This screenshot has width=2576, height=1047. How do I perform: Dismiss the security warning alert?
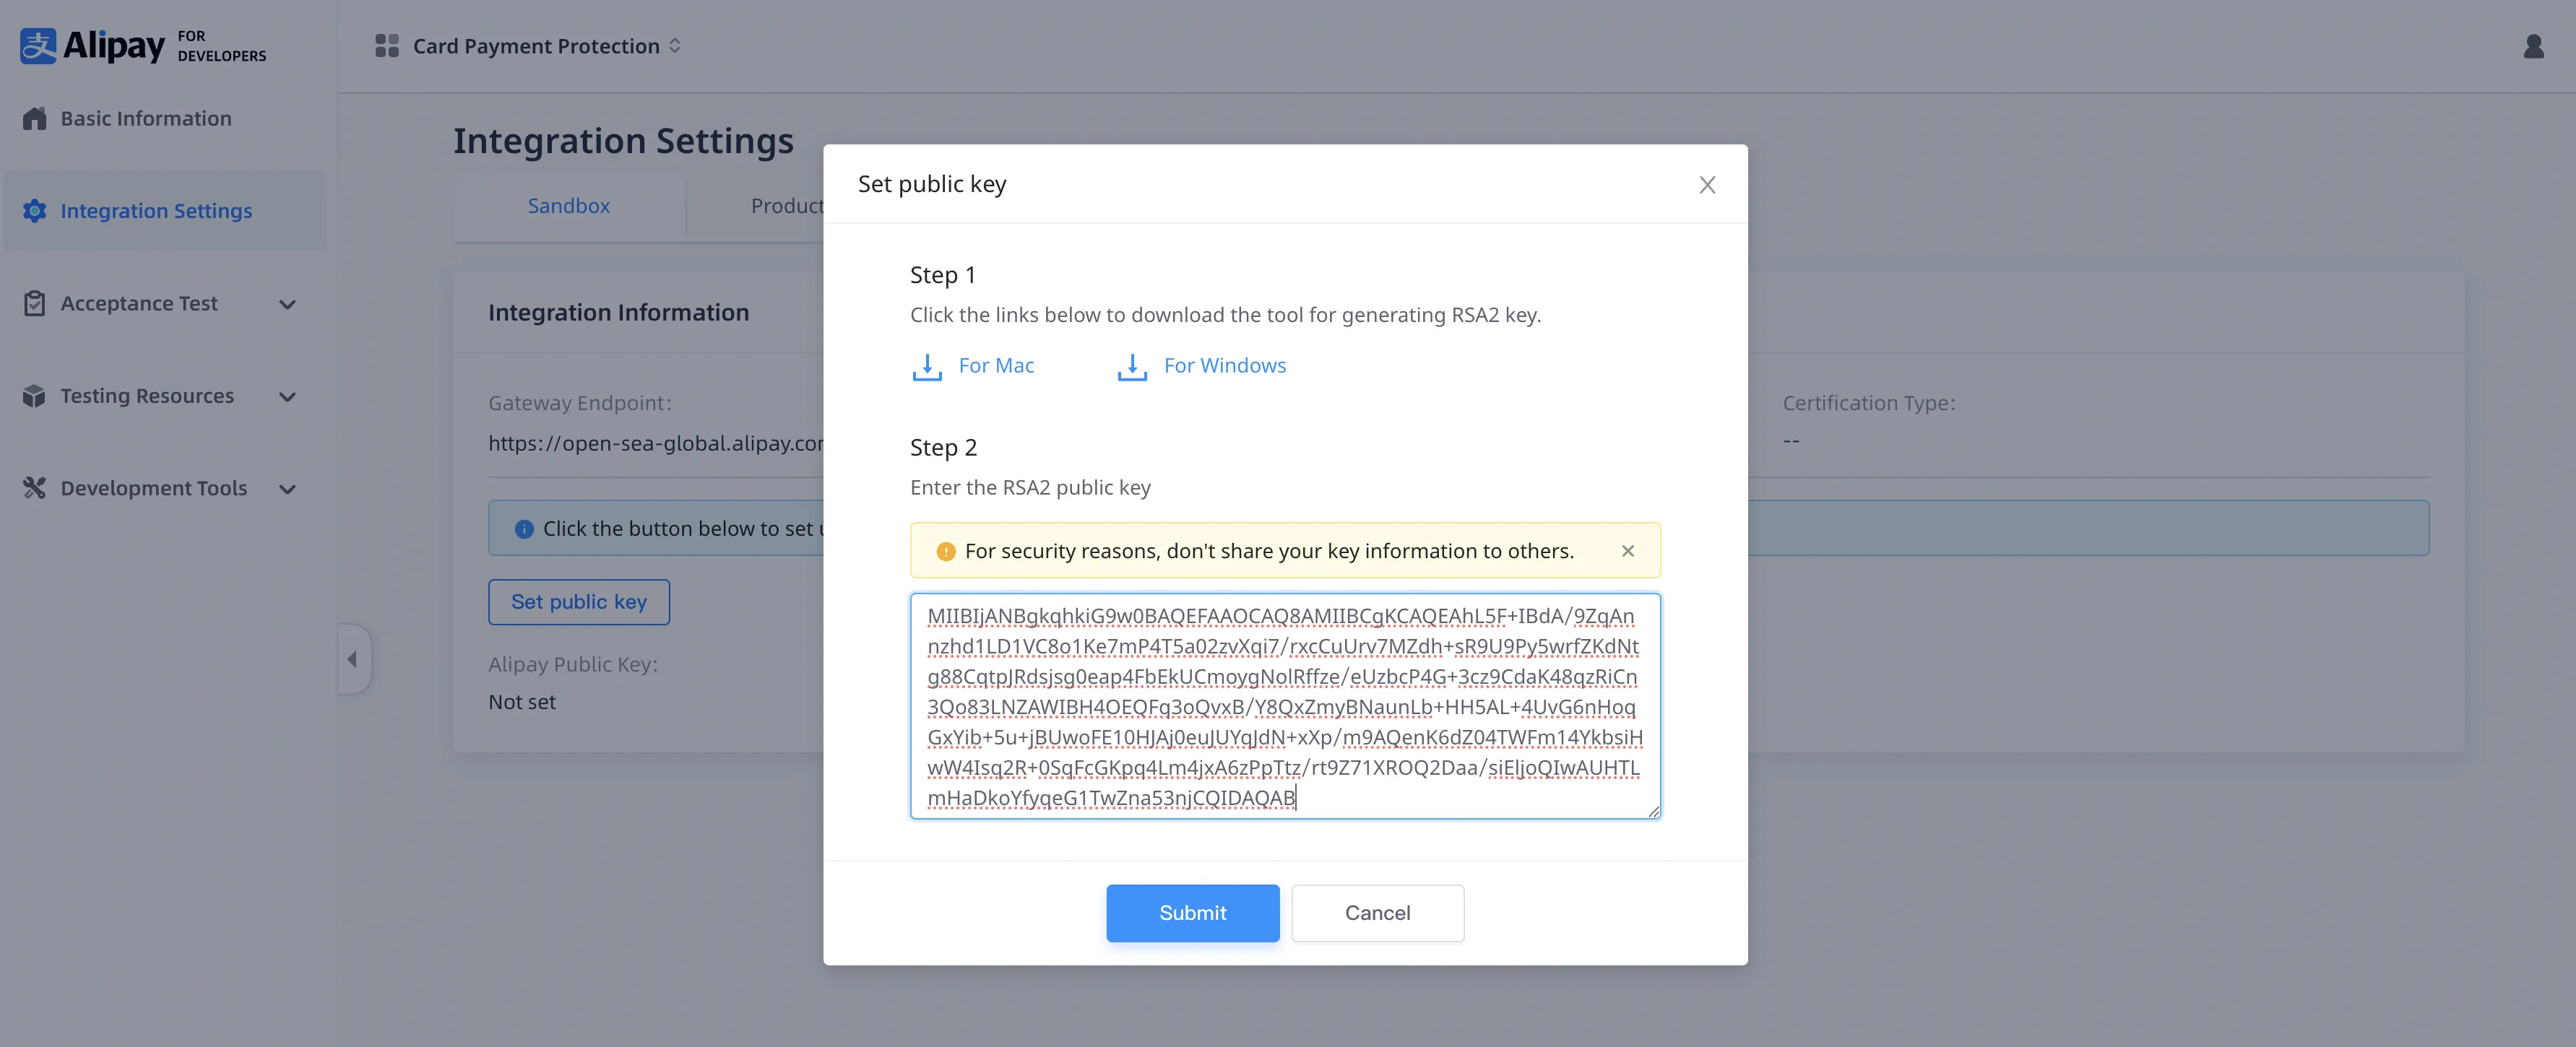click(x=1627, y=551)
